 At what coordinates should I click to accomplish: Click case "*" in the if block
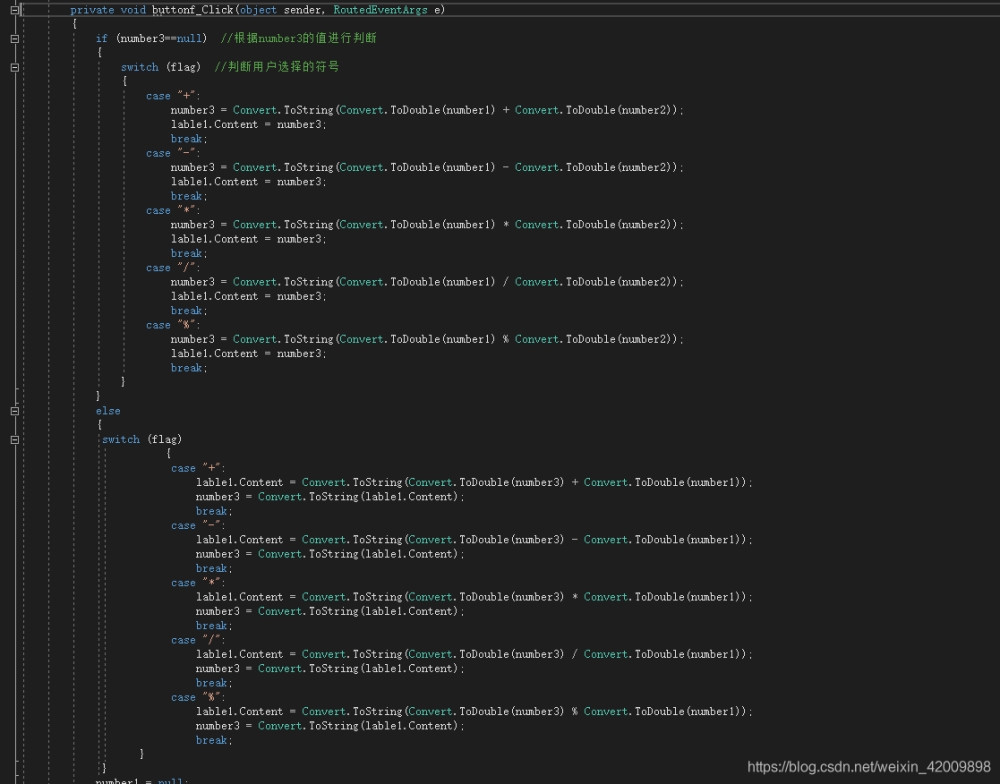click(x=173, y=211)
